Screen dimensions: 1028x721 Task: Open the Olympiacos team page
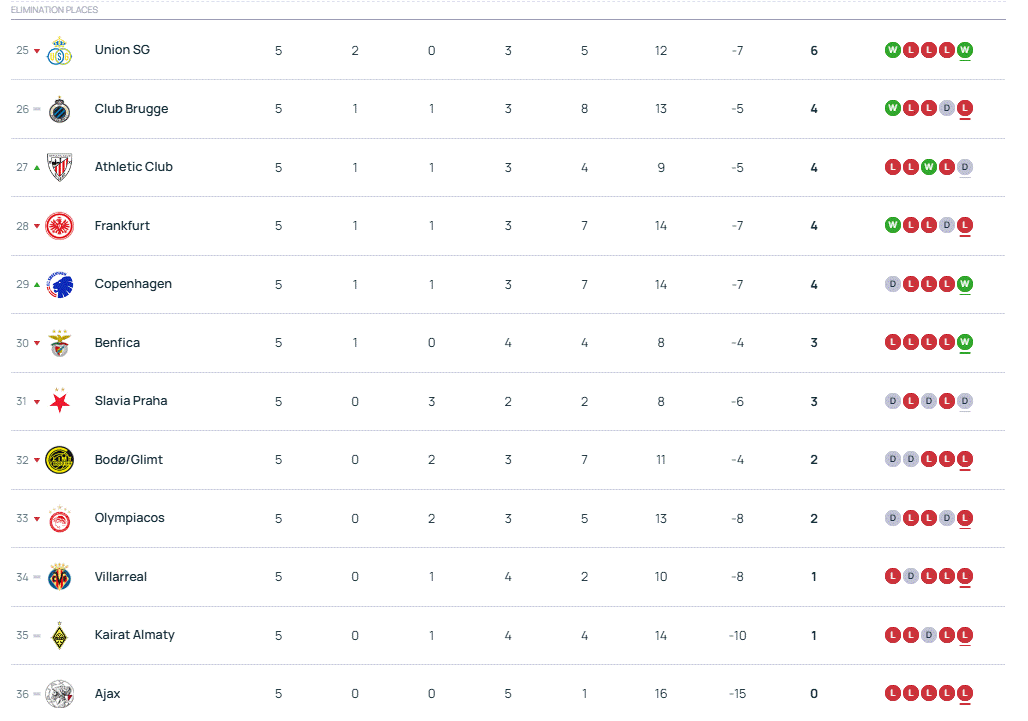click(129, 518)
